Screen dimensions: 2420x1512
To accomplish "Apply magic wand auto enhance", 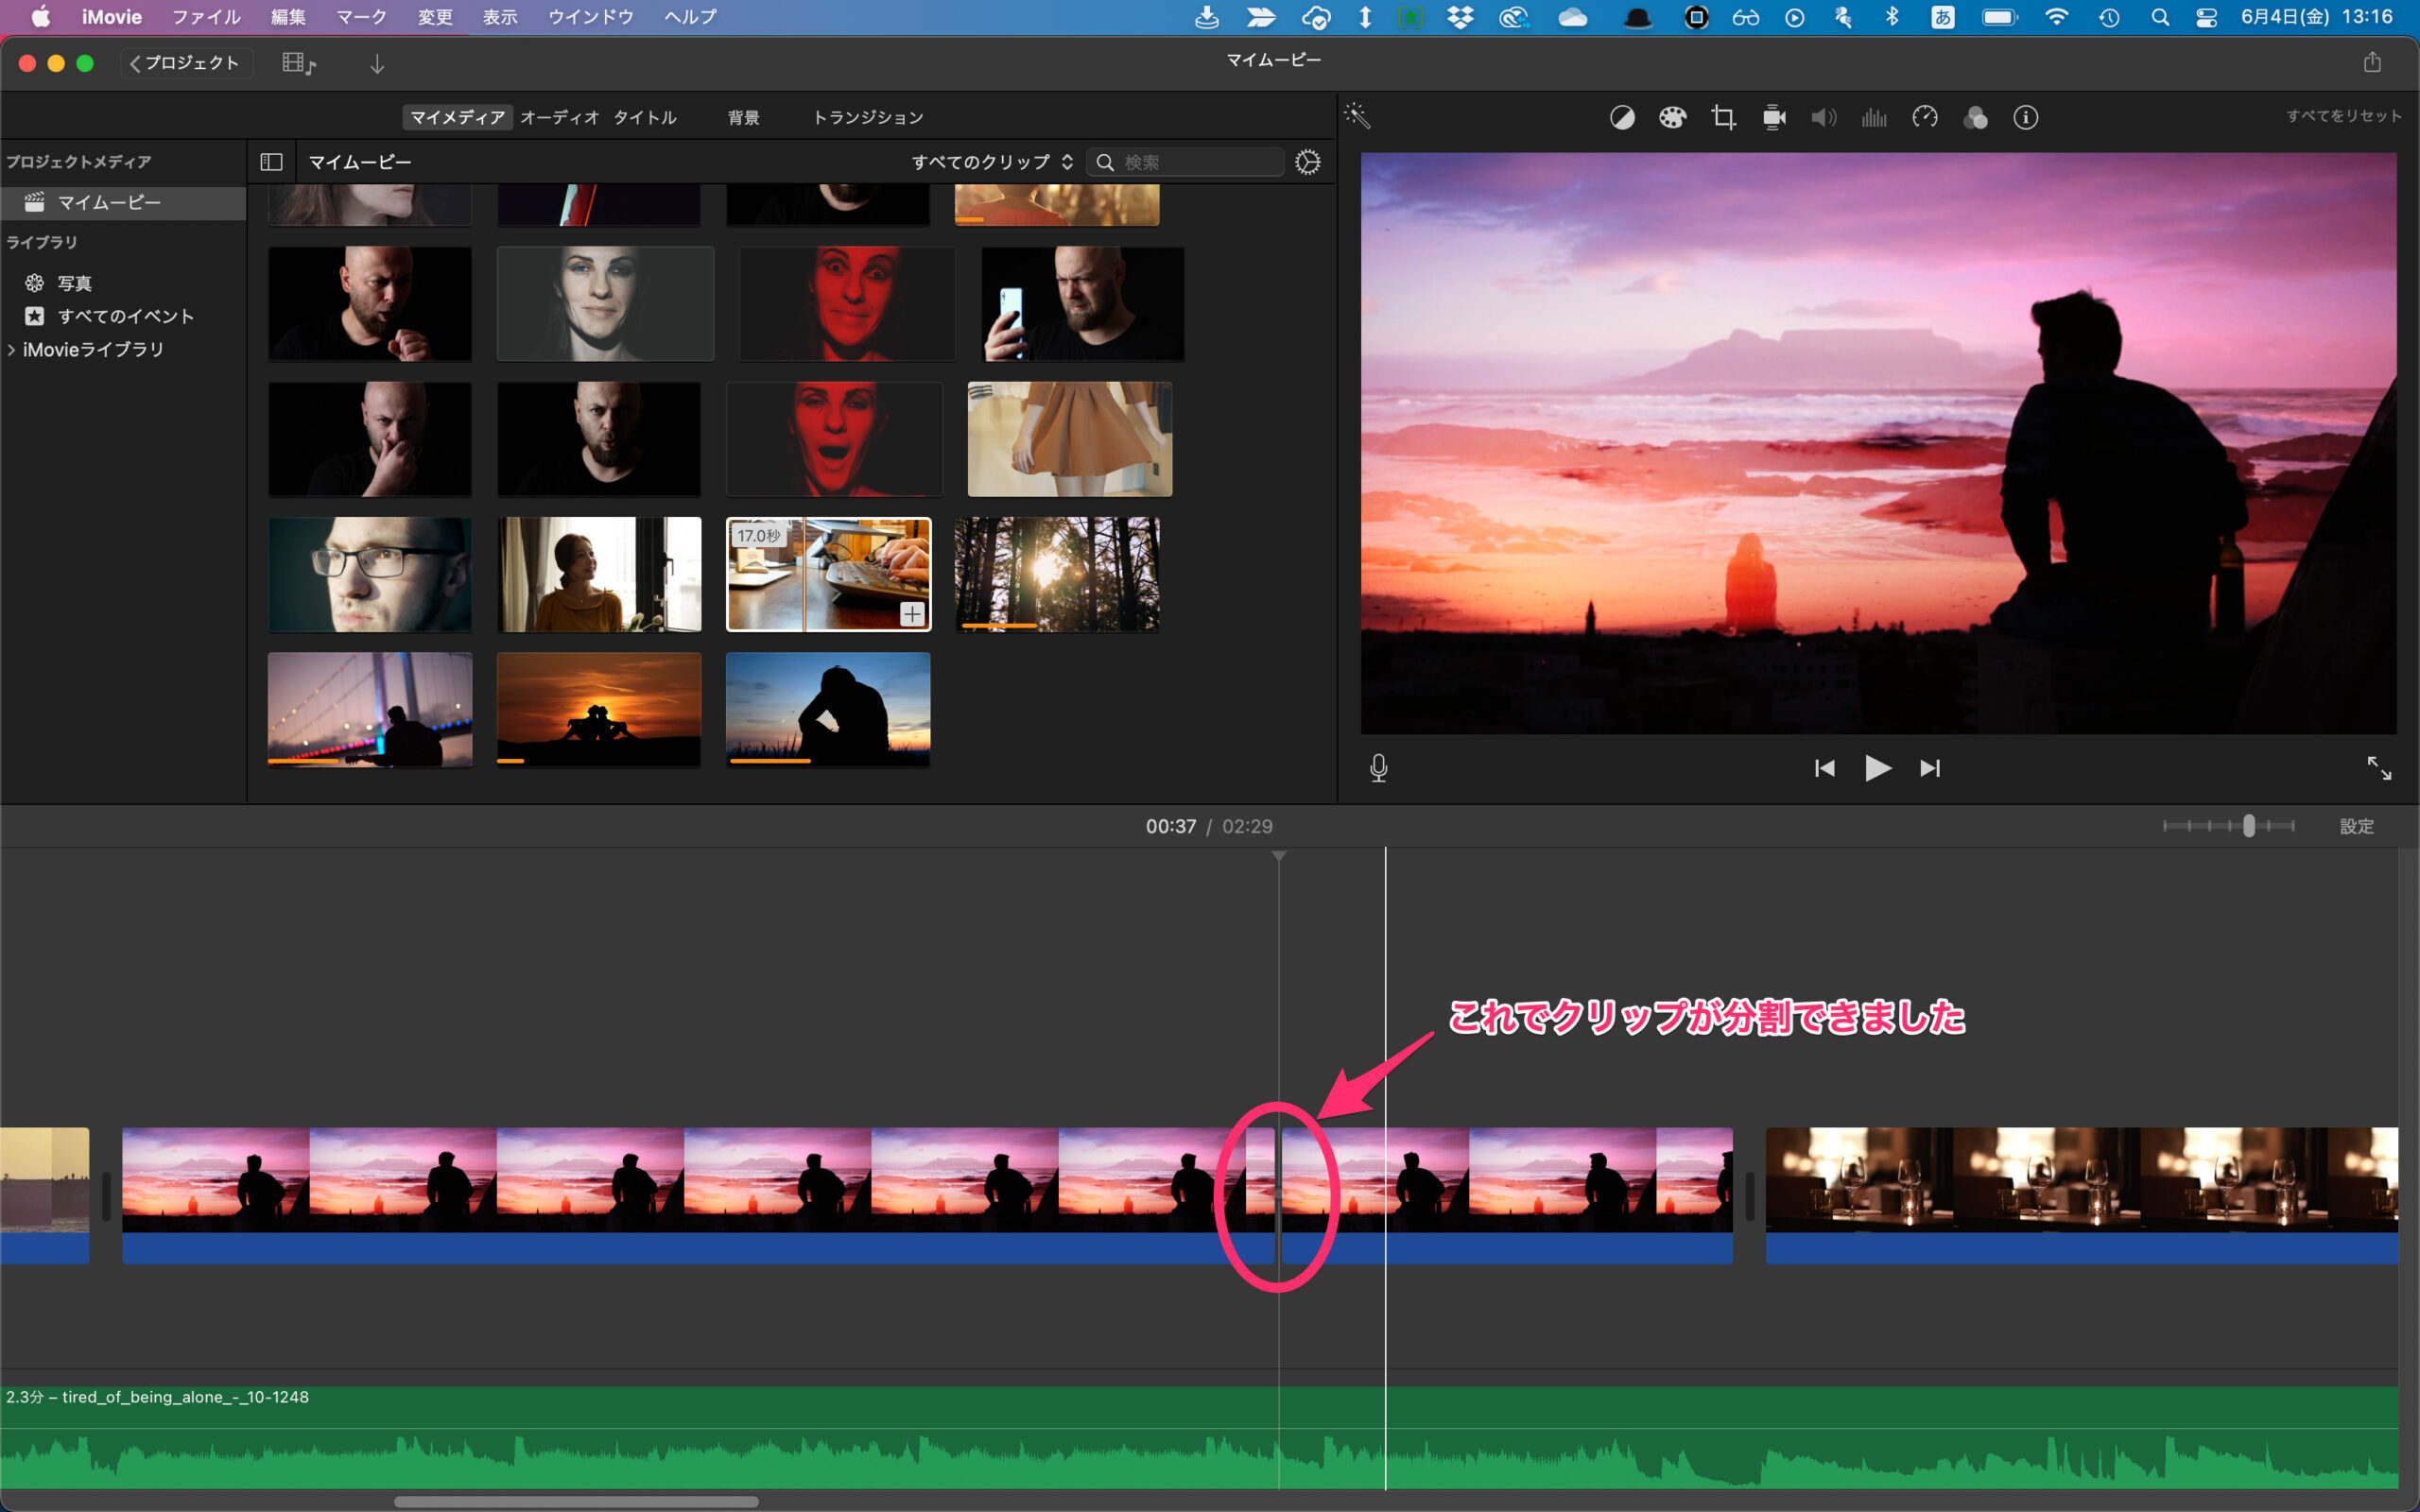I will pyautogui.click(x=1357, y=116).
